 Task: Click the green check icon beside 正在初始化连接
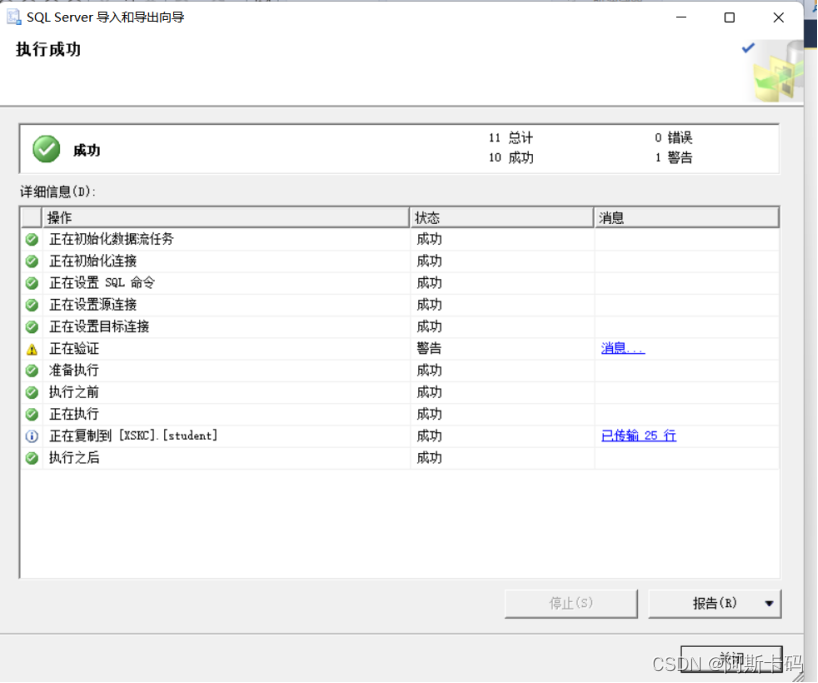pos(32,261)
